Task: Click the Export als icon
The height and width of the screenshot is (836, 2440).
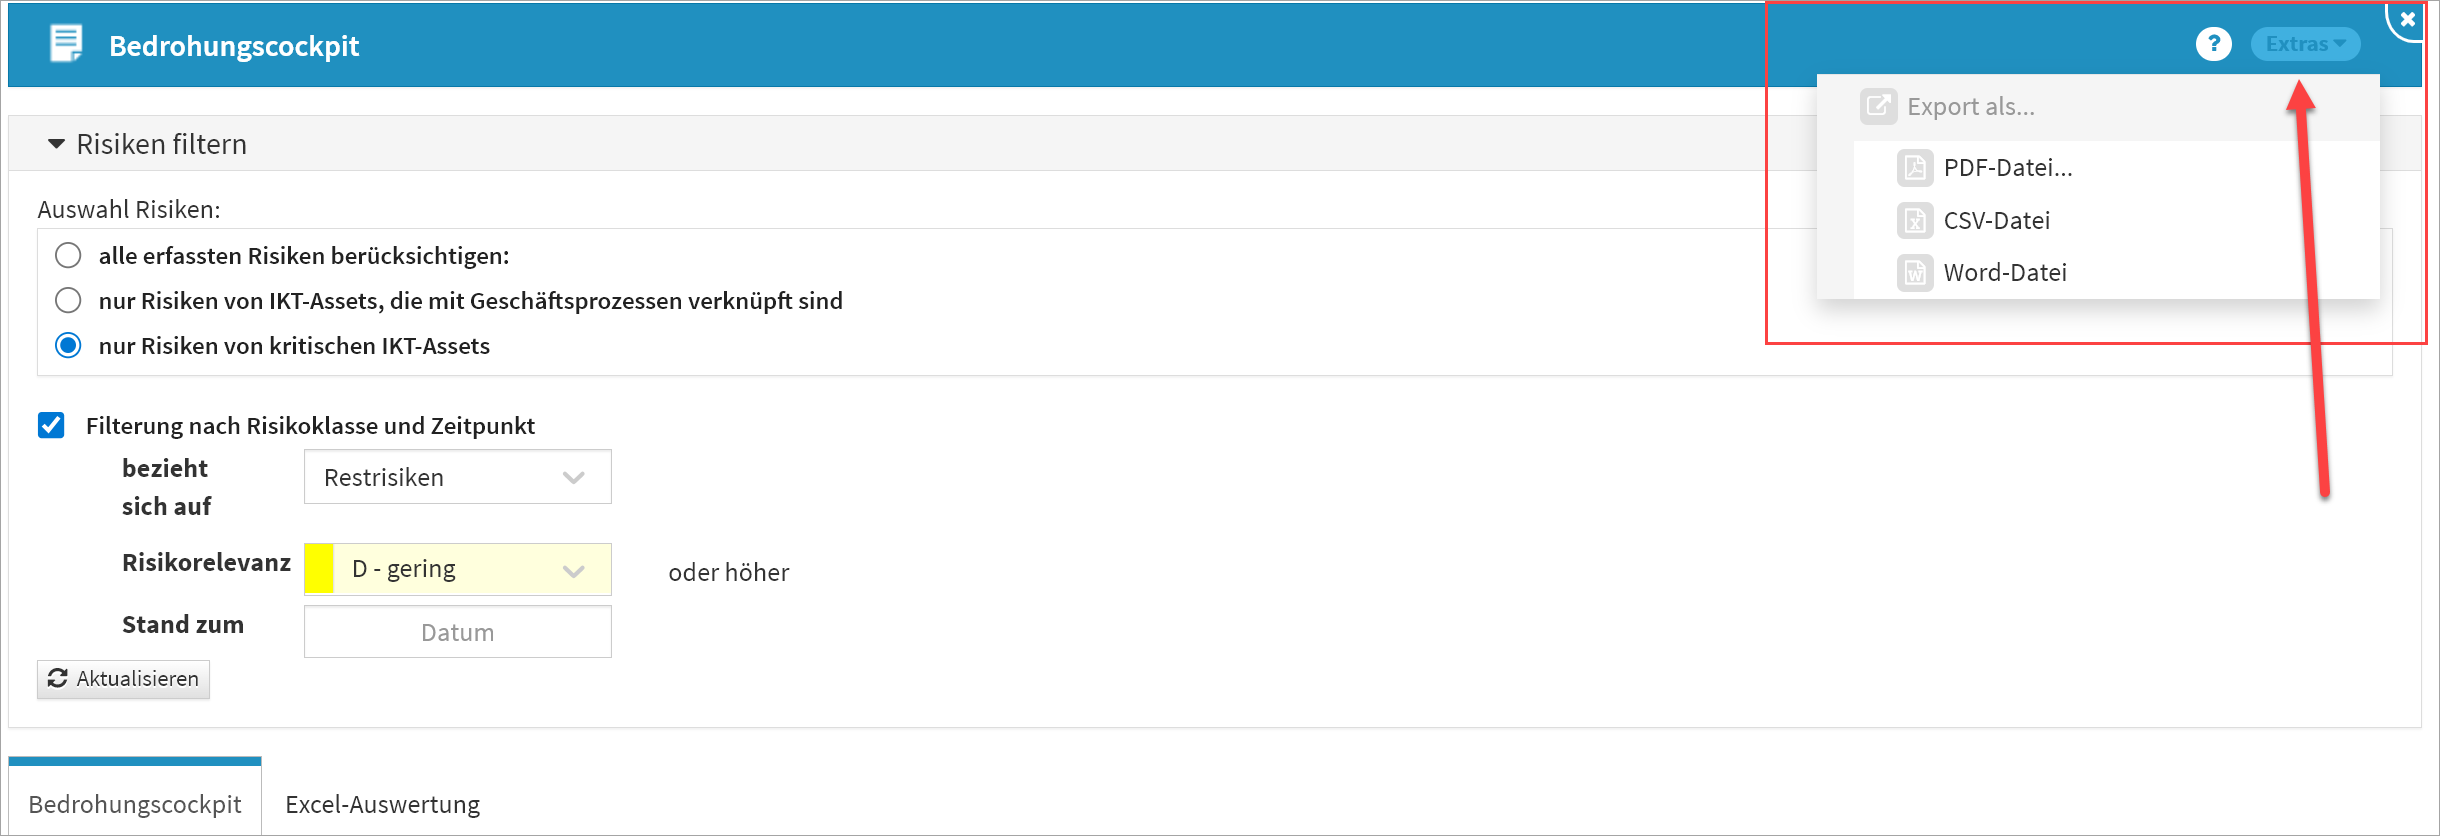Action: [x=1878, y=106]
